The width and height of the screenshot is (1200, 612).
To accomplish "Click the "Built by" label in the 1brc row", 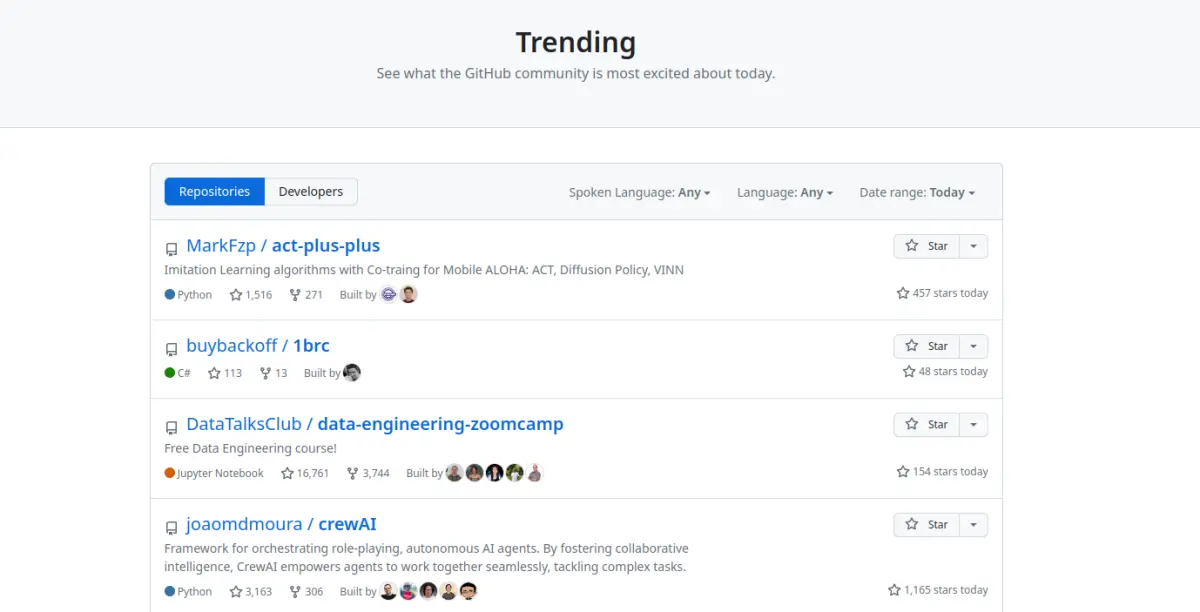I will click(x=322, y=373).
